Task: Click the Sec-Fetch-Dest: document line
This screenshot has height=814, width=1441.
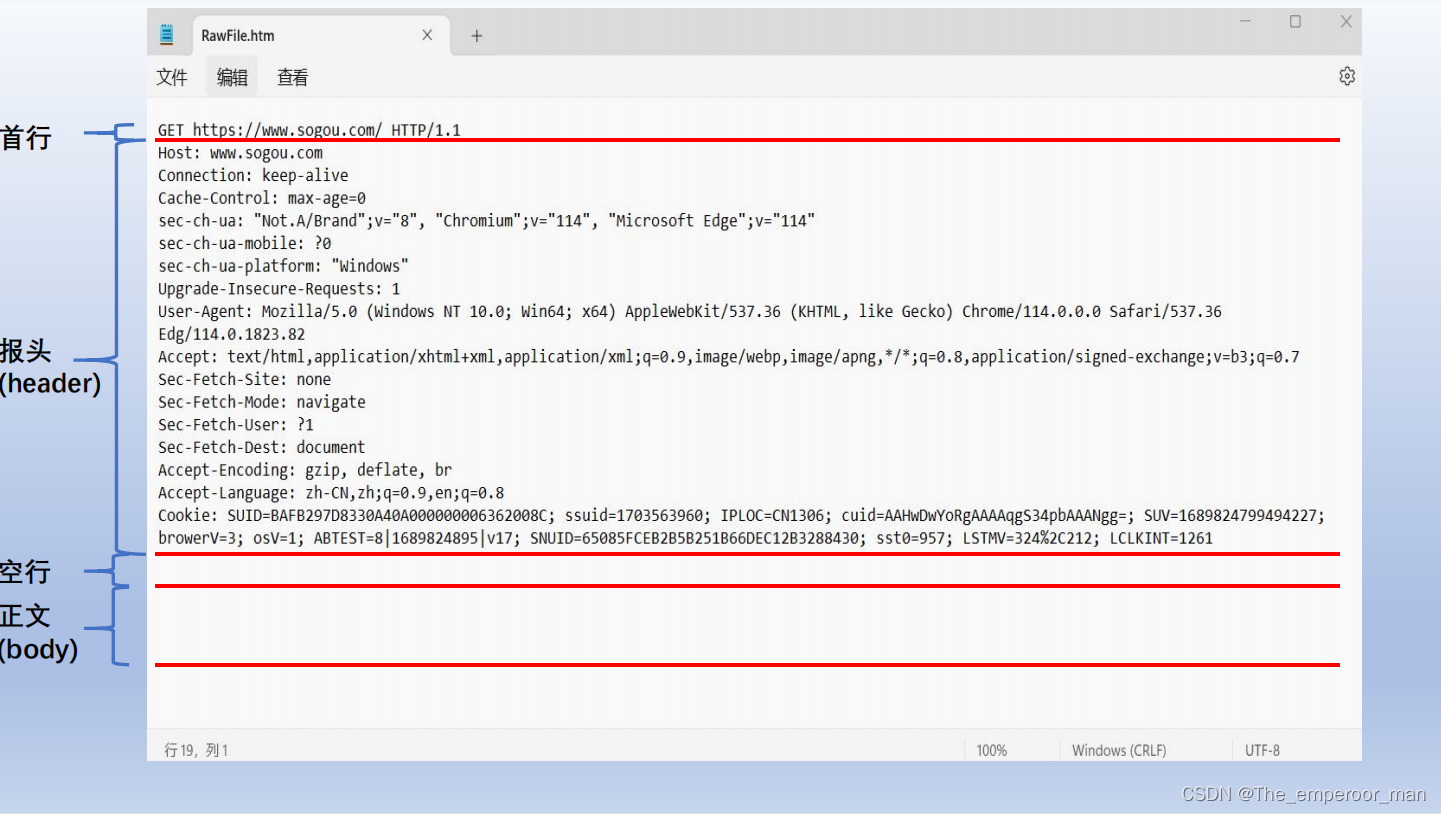Action: [261, 447]
